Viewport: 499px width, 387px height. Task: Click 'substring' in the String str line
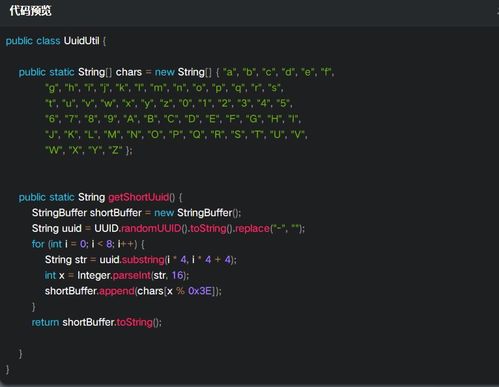pyautogui.click(x=143, y=260)
